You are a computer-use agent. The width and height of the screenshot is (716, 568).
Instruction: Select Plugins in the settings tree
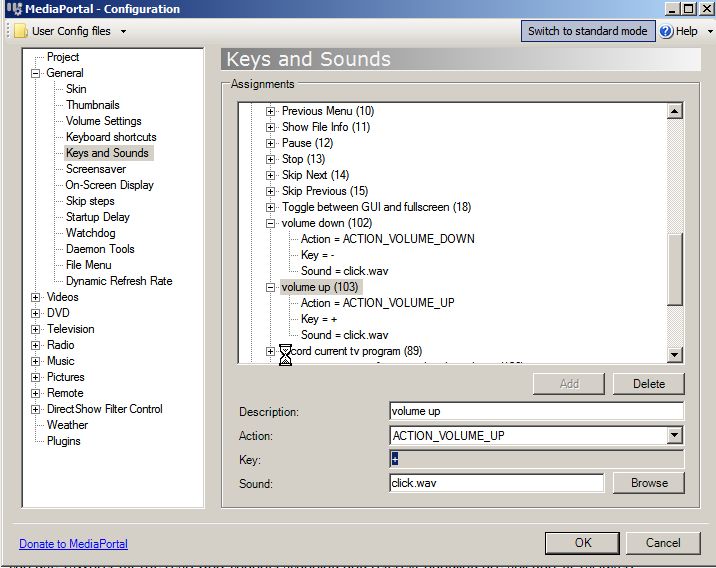[x=63, y=441]
